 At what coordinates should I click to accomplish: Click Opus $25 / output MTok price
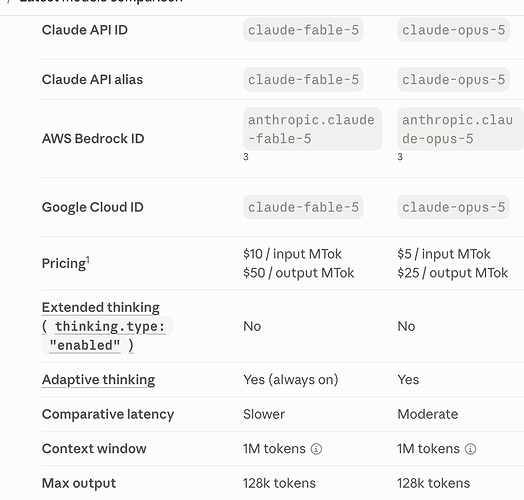coord(452,273)
